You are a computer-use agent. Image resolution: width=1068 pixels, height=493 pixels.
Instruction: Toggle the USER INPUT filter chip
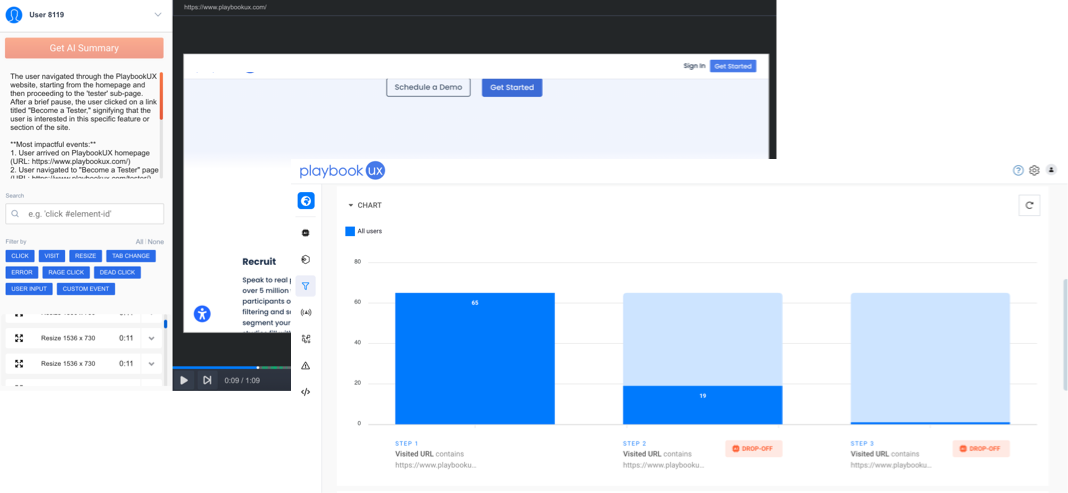(x=28, y=289)
